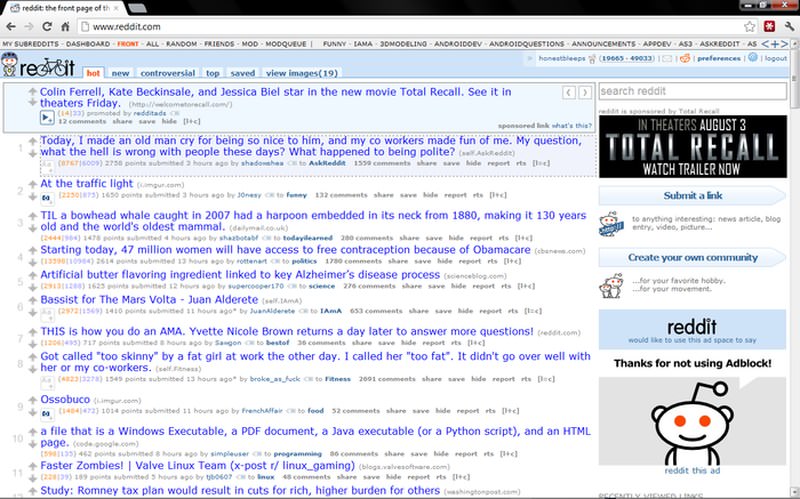Downvote the Total Recall promoted post
Screen dimensions: 800x499
pos(32,103)
